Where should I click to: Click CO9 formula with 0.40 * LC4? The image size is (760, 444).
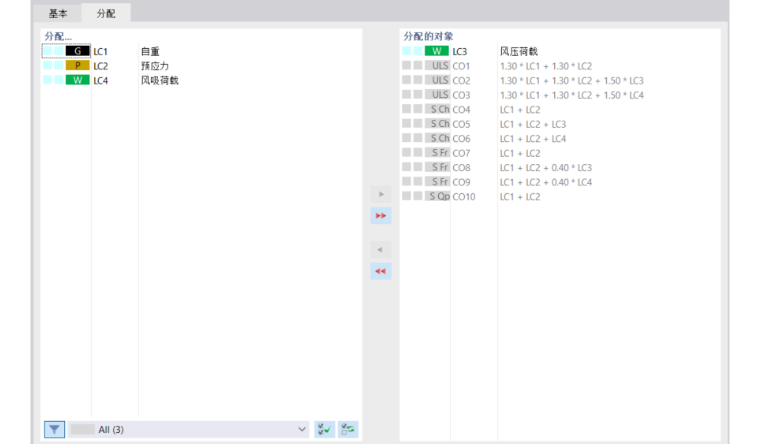click(546, 182)
